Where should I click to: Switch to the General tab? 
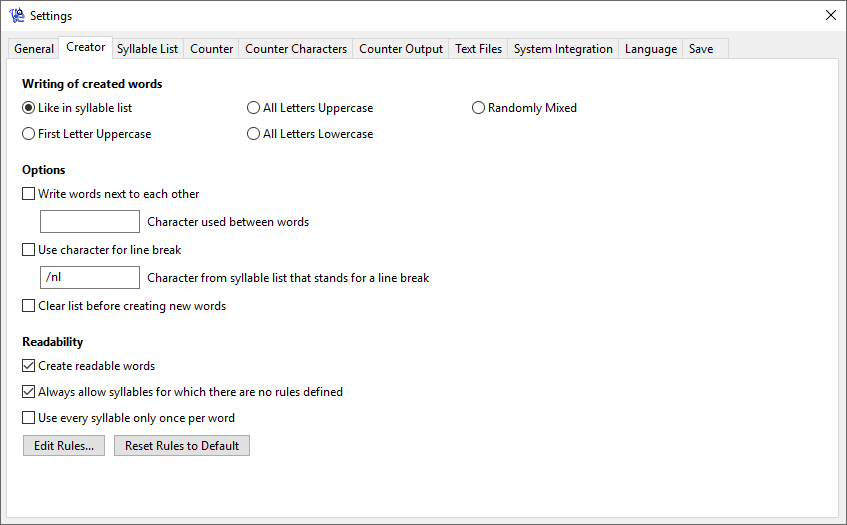[34, 49]
